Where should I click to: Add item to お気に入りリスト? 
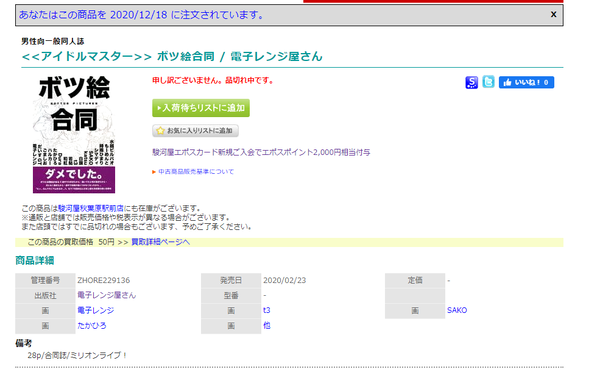(196, 131)
